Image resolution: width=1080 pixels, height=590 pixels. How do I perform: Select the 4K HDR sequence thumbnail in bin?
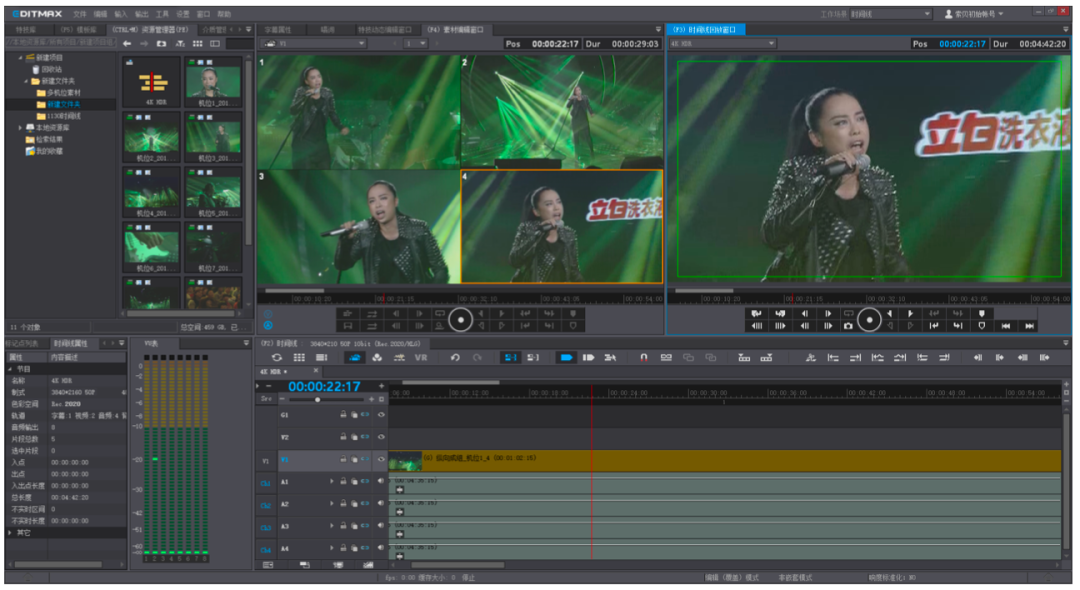(154, 83)
